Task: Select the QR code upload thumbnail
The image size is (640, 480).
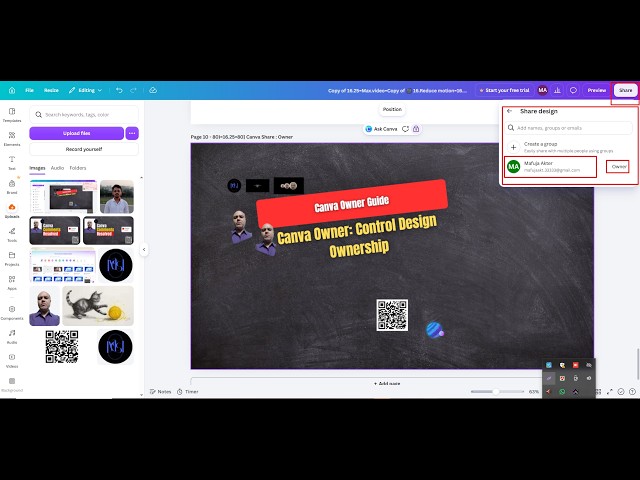Action: [x=62, y=347]
